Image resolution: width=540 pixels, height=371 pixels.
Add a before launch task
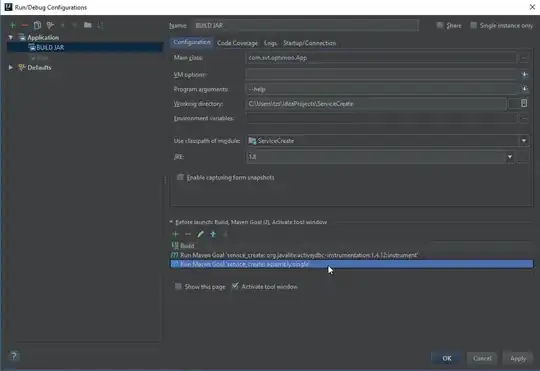pos(175,234)
